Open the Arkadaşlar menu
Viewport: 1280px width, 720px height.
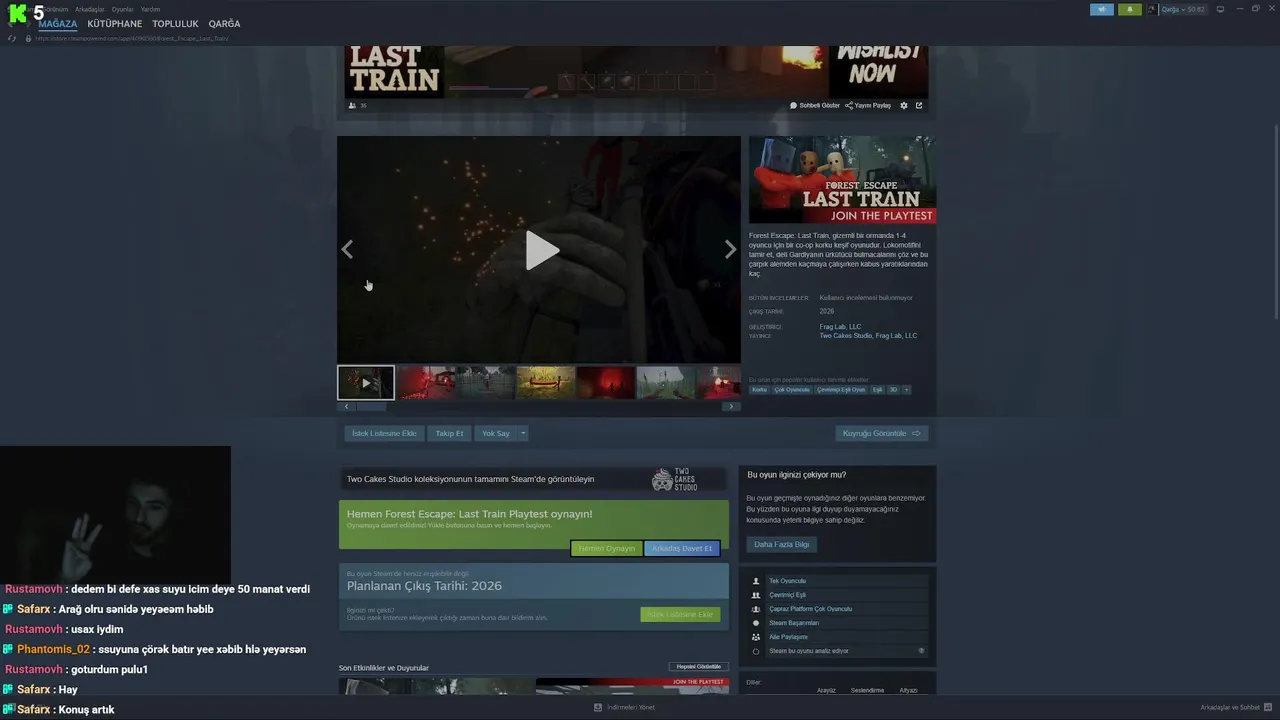[x=90, y=9]
